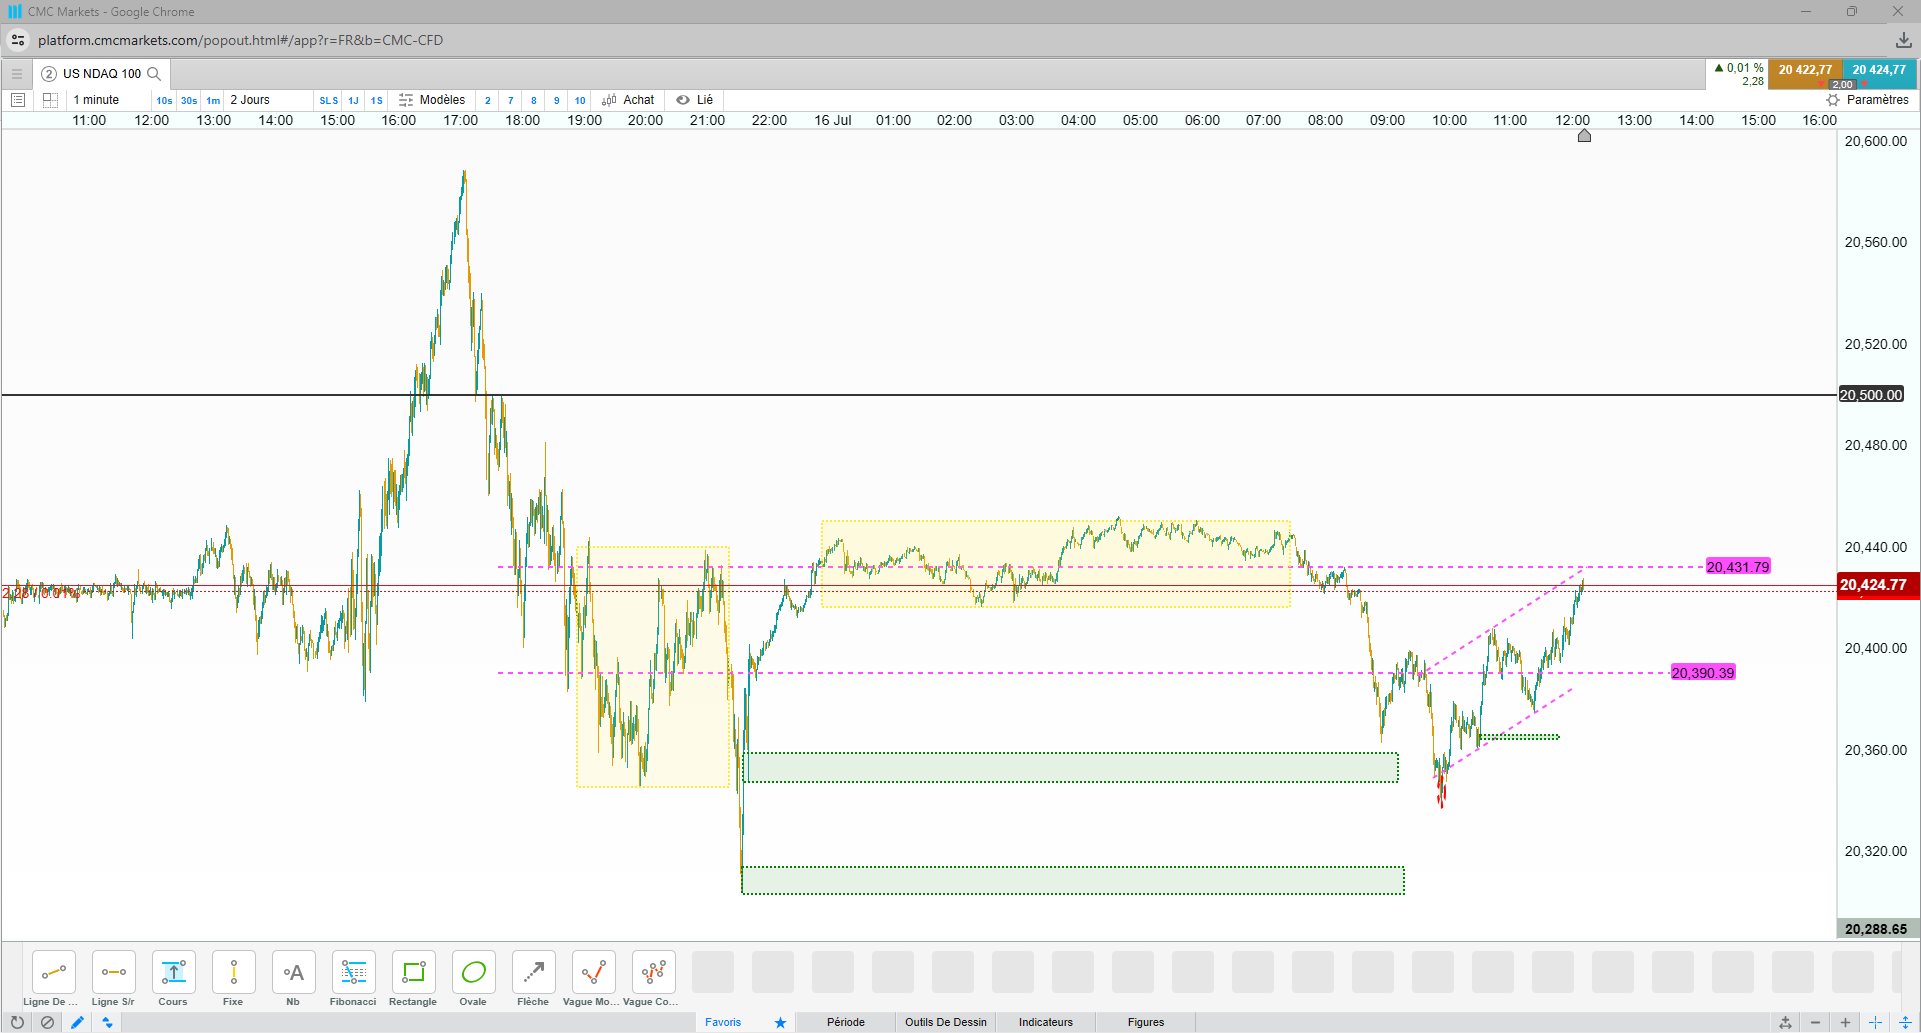Click the crosshair cursor icon
The image size is (1921, 1033).
tap(1875, 1022)
